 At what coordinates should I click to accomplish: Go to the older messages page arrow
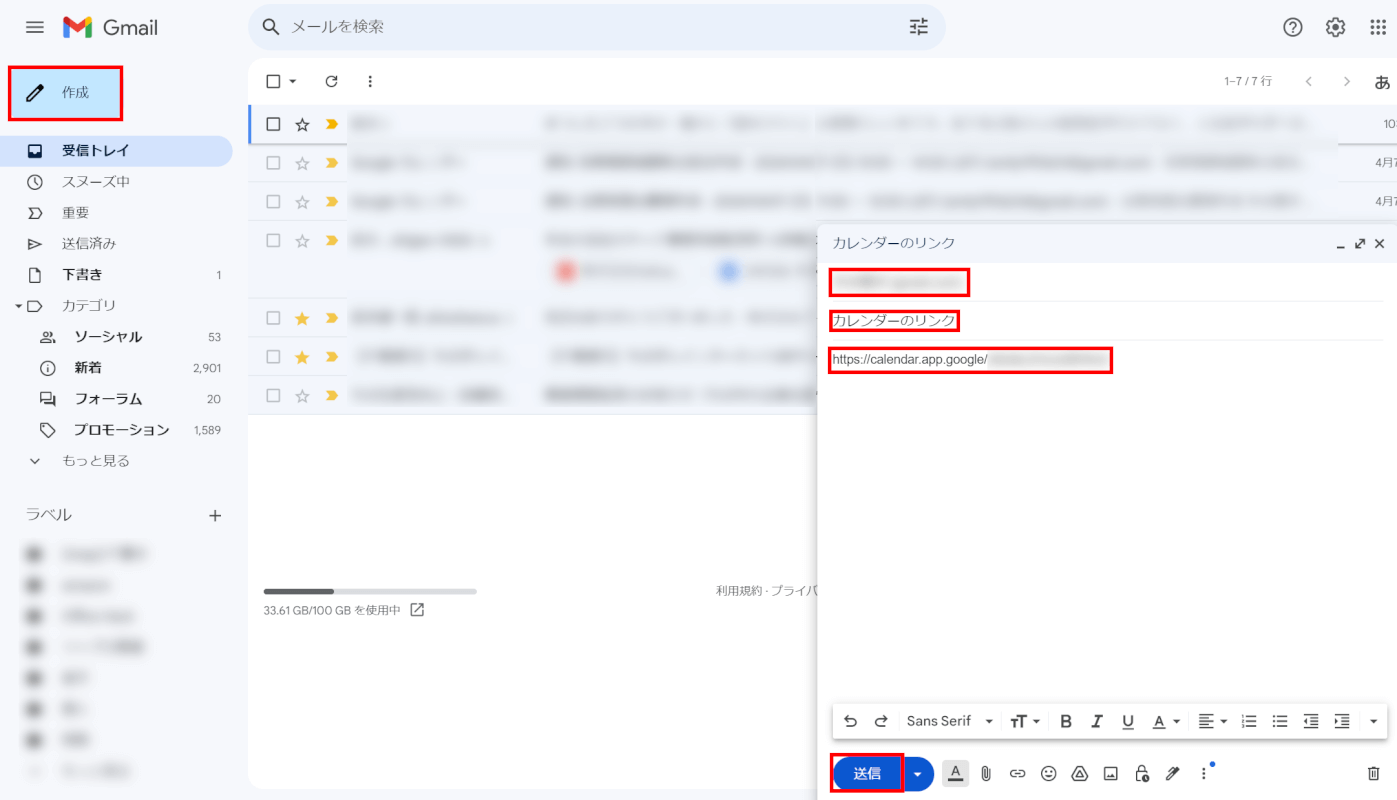(1347, 81)
